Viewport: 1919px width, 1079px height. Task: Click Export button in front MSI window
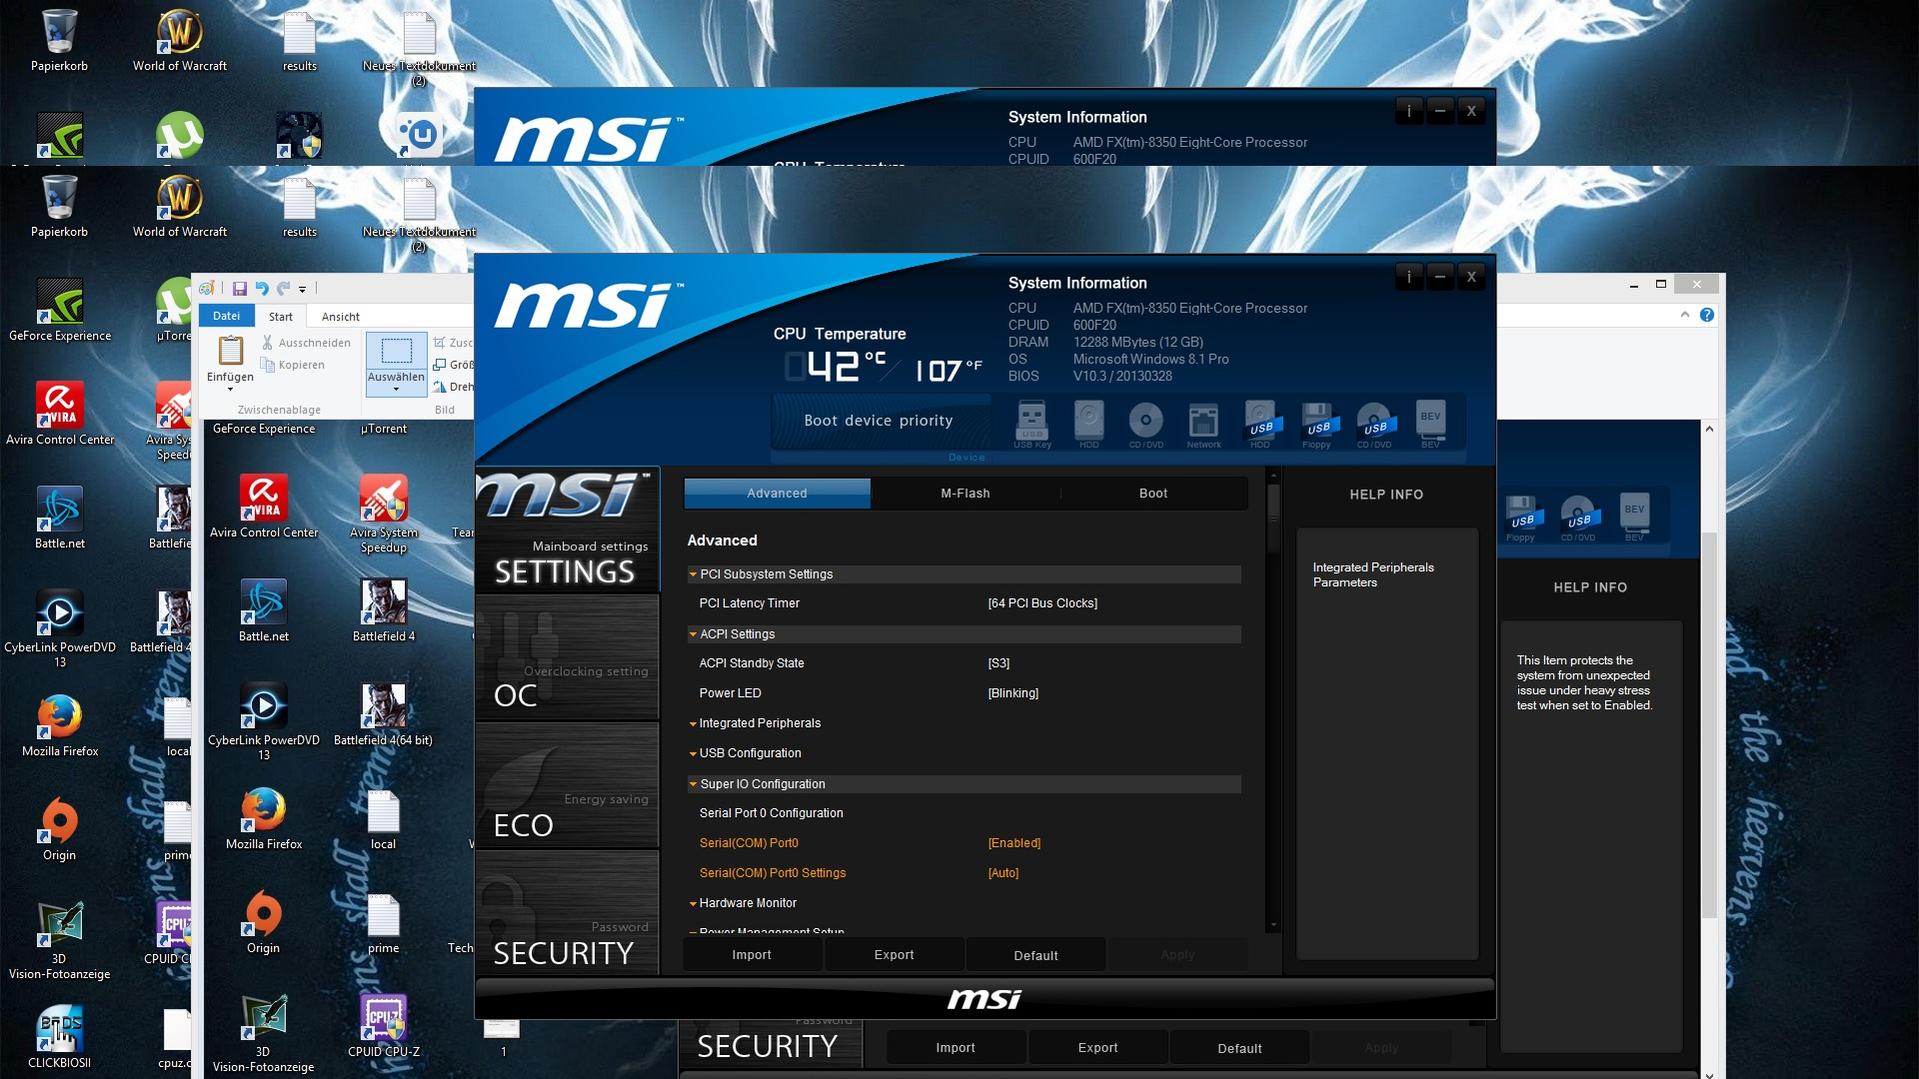click(x=894, y=956)
